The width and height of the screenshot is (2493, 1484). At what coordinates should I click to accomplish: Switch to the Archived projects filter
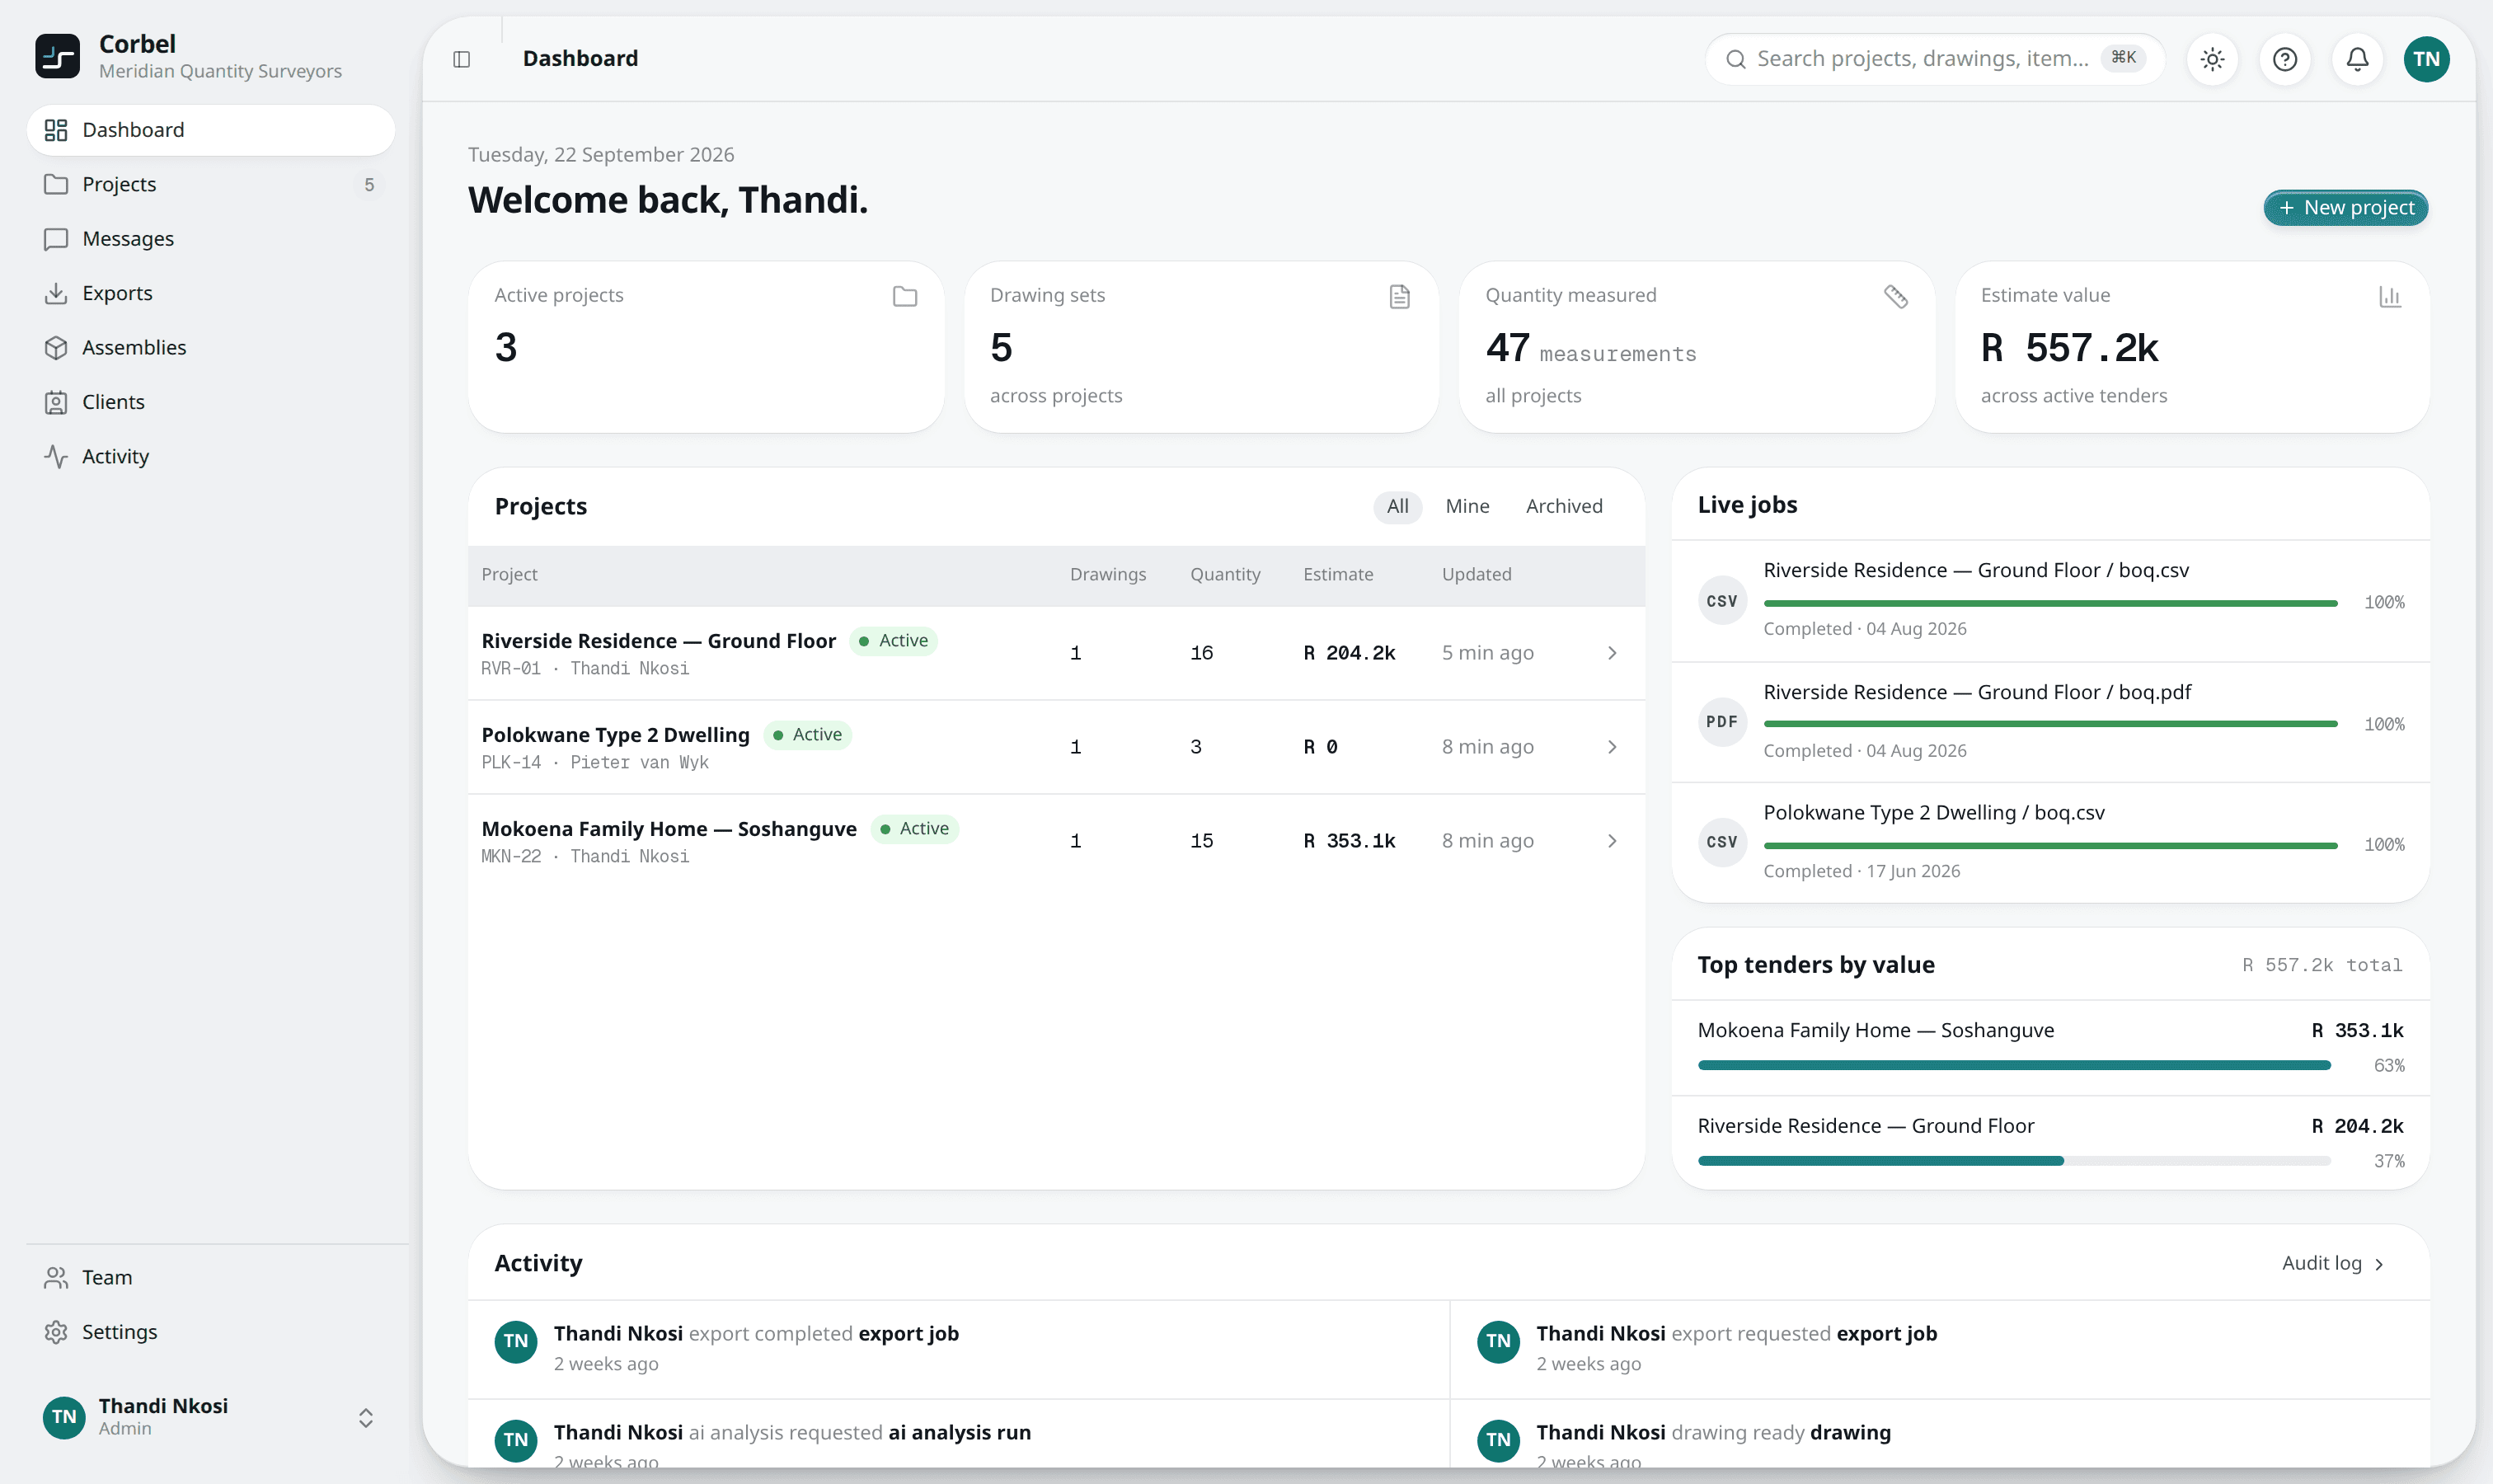coord(1564,506)
